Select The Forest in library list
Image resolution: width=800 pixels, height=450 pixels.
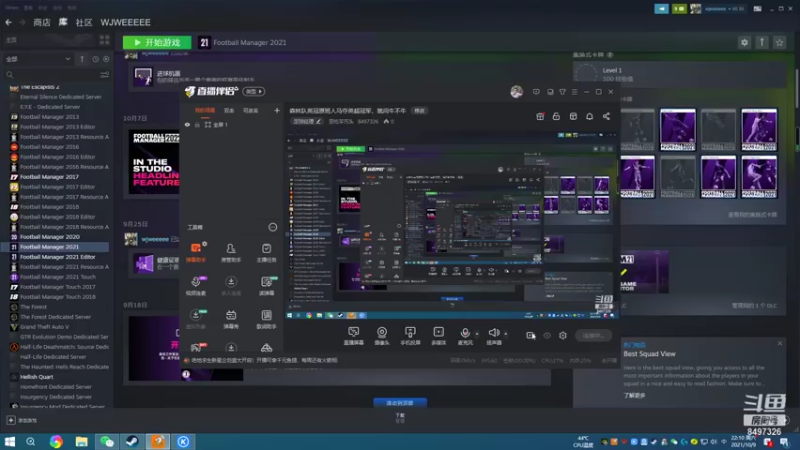[33, 307]
